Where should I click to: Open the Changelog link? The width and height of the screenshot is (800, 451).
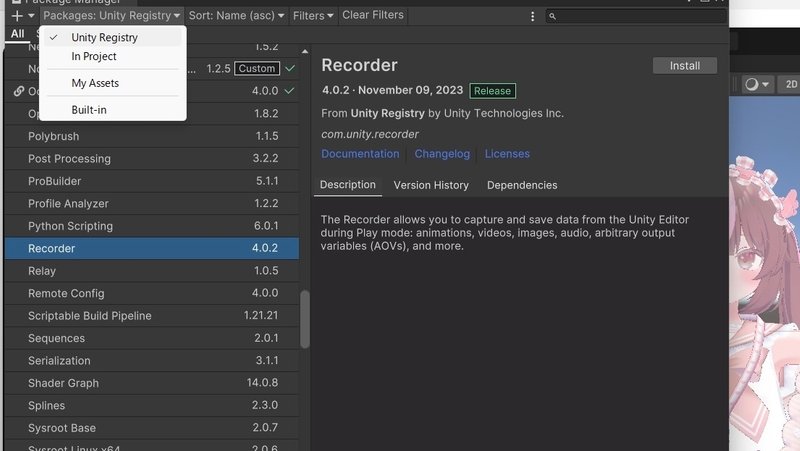(442, 154)
